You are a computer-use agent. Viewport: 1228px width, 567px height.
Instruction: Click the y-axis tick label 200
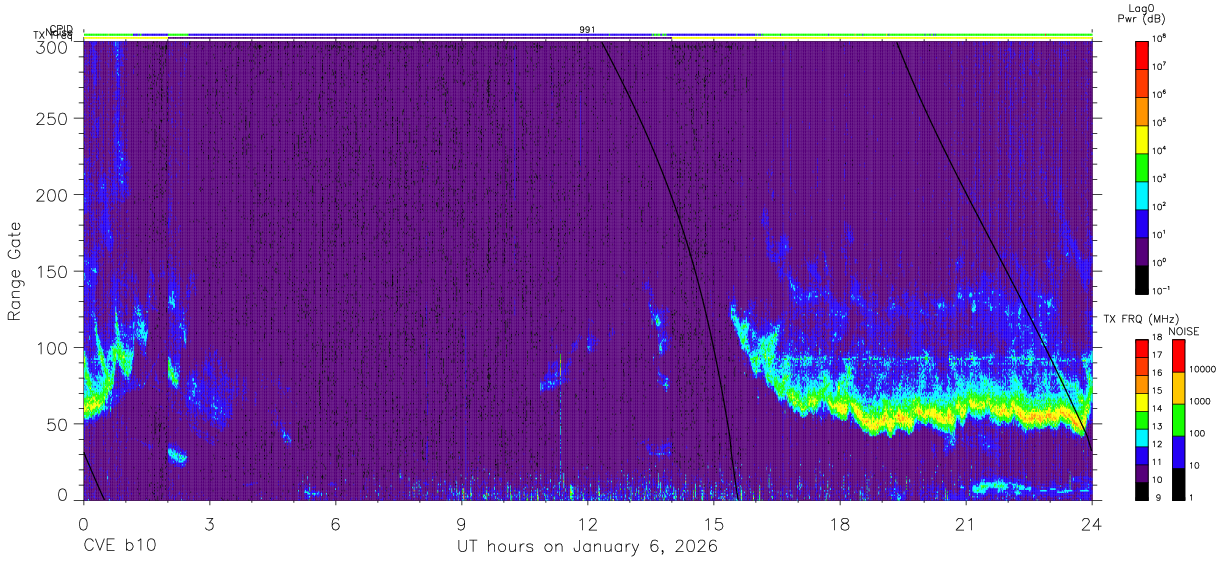[52, 195]
